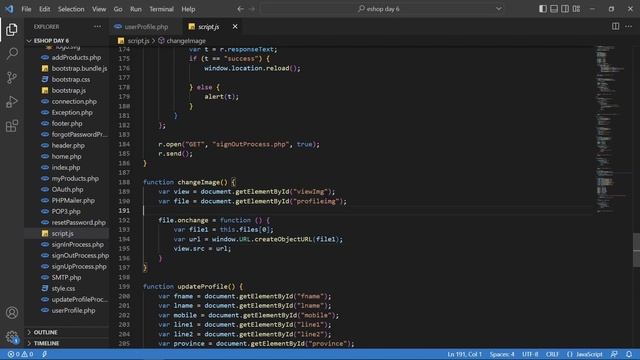Viewport: 640px width, 360px height.
Task: Toggle secondary side bar layout icon
Action: coord(565,9)
